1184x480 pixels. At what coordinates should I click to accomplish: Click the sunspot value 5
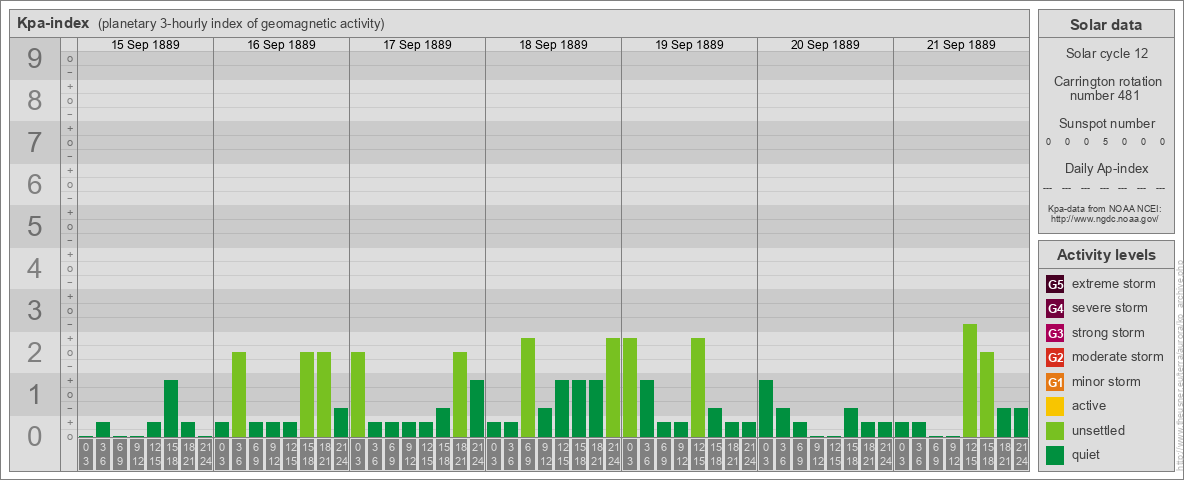pos(1105,142)
